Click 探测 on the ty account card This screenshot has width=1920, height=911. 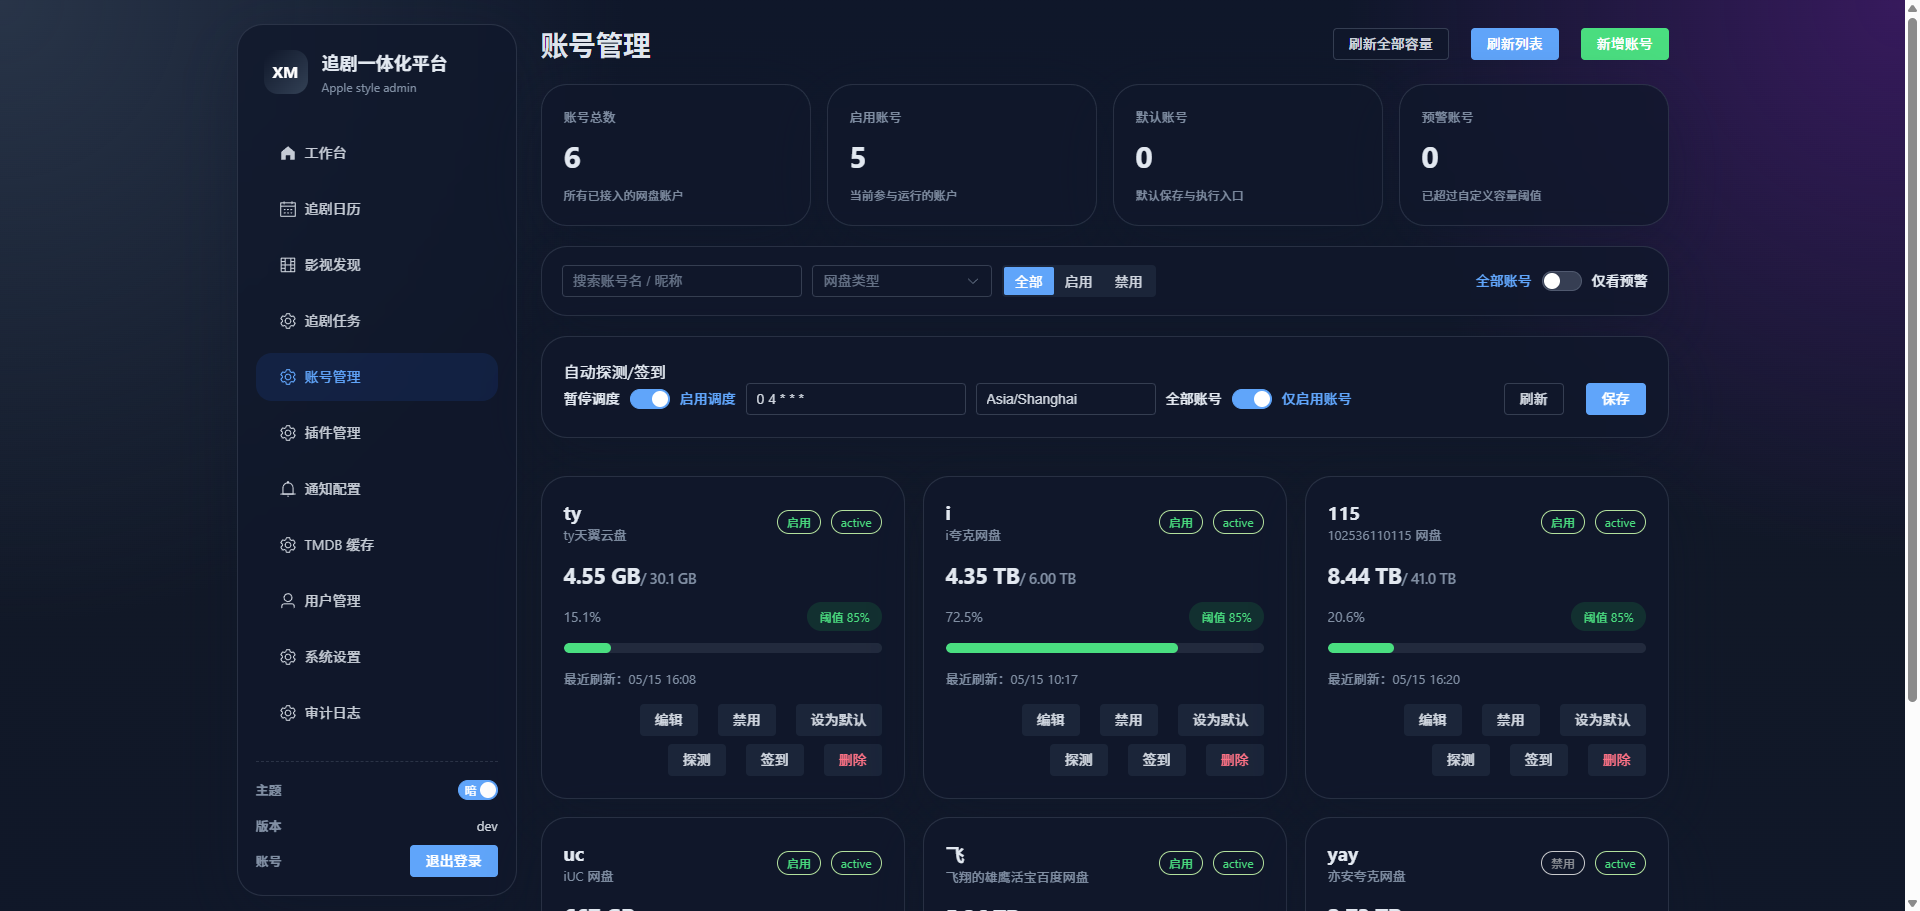coord(697,760)
